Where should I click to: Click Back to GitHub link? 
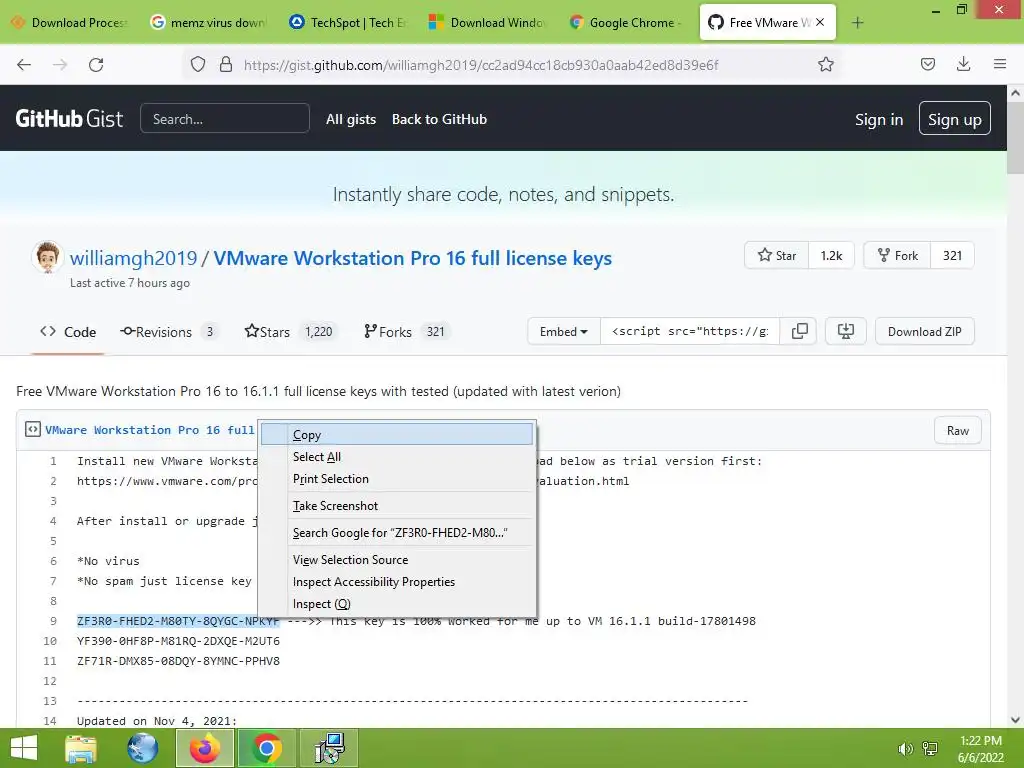[x=440, y=119]
